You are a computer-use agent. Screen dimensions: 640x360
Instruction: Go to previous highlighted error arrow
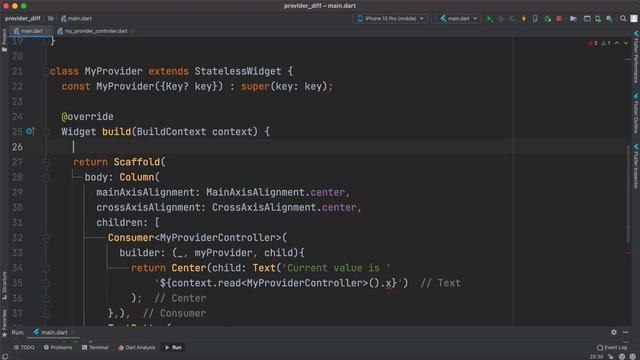point(617,43)
